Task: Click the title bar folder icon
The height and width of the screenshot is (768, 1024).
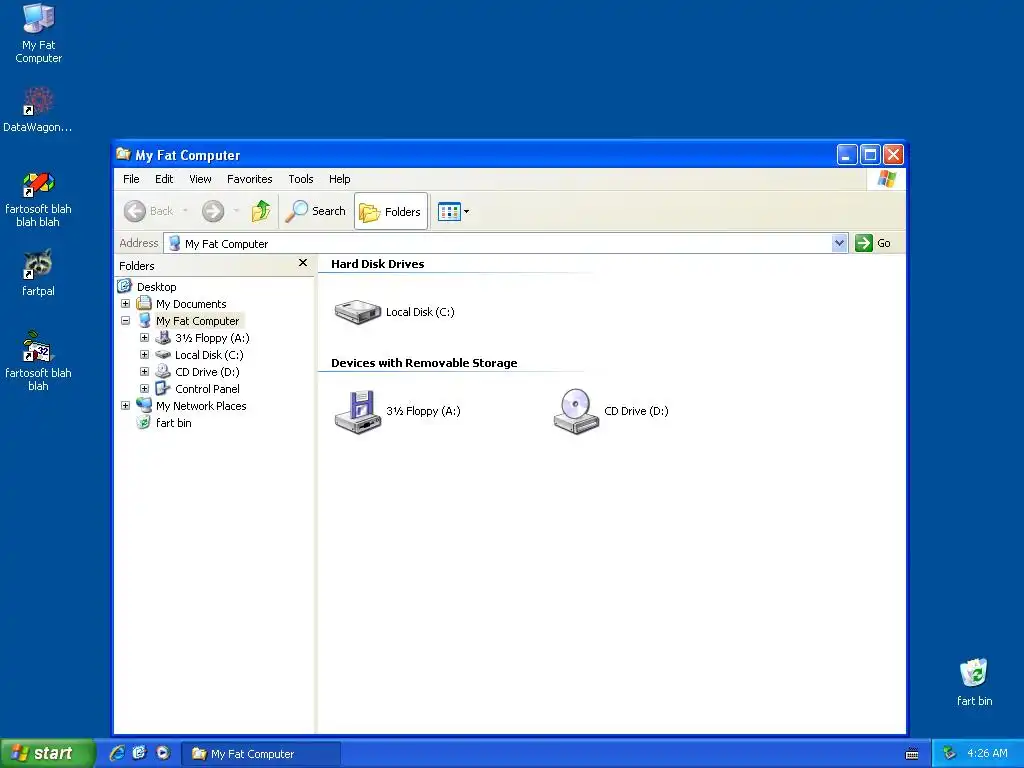Action: pyautogui.click(x=123, y=154)
